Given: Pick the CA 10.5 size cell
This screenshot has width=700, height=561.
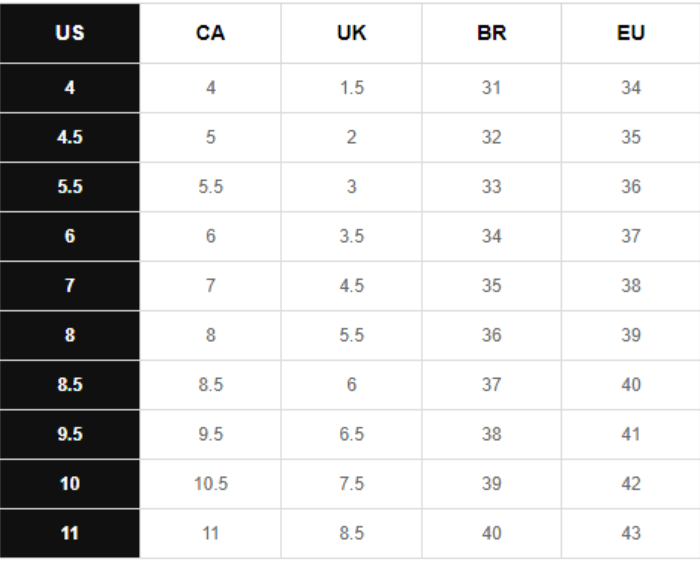Looking at the screenshot, I should 210,484.
